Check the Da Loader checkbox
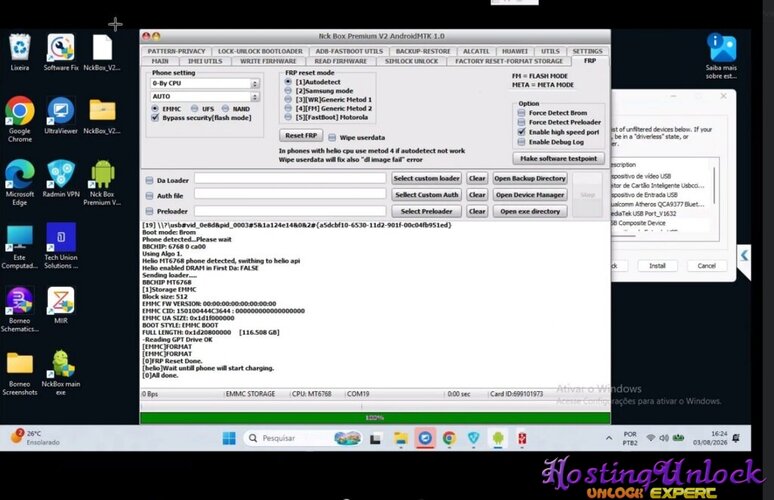This screenshot has width=774, height=500. (x=149, y=180)
